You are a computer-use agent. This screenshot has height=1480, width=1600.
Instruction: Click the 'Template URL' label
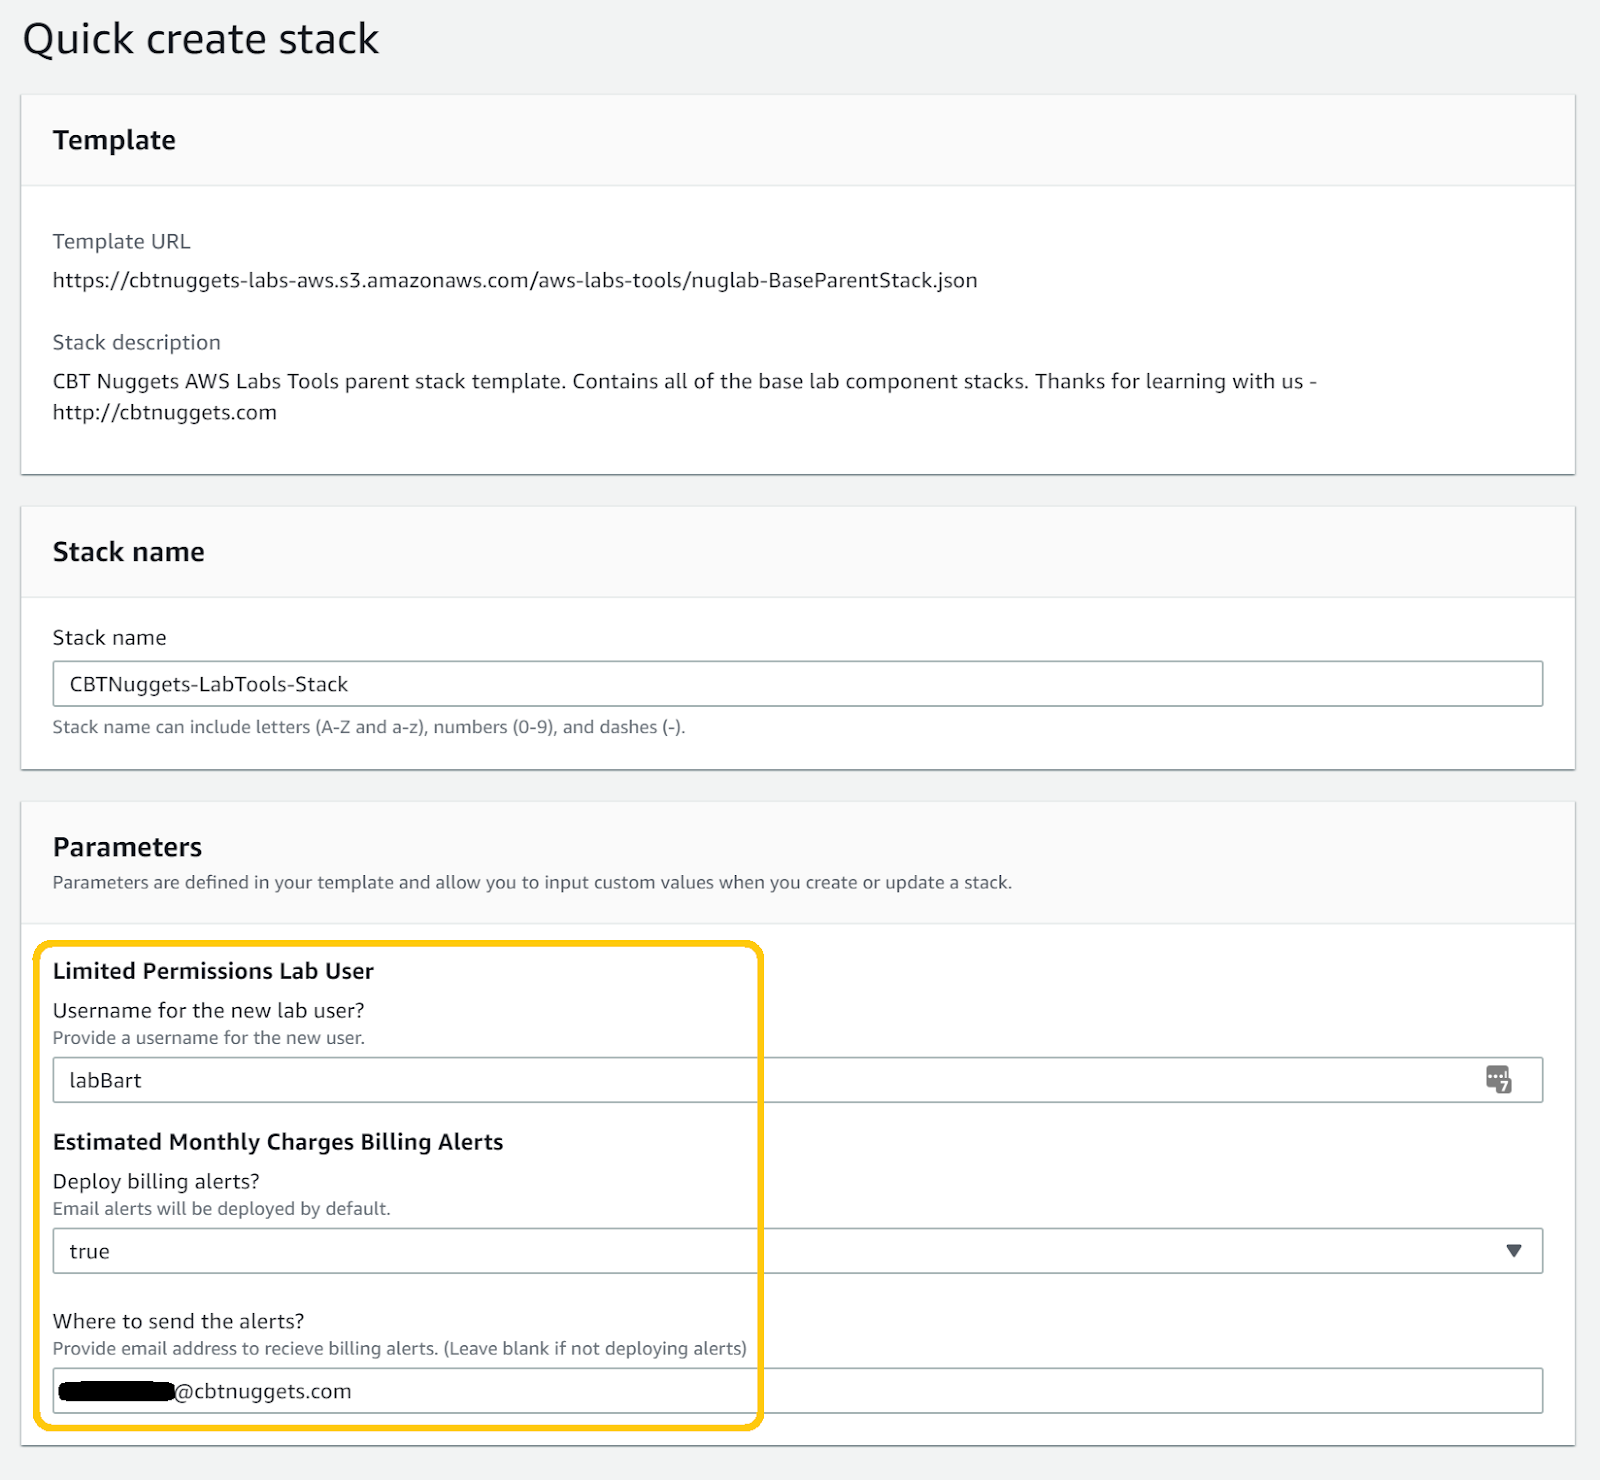pos(121,242)
